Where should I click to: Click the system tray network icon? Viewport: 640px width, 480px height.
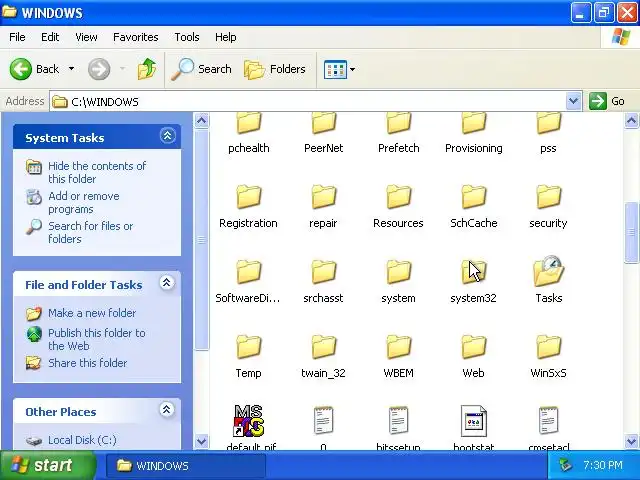click(566, 465)
